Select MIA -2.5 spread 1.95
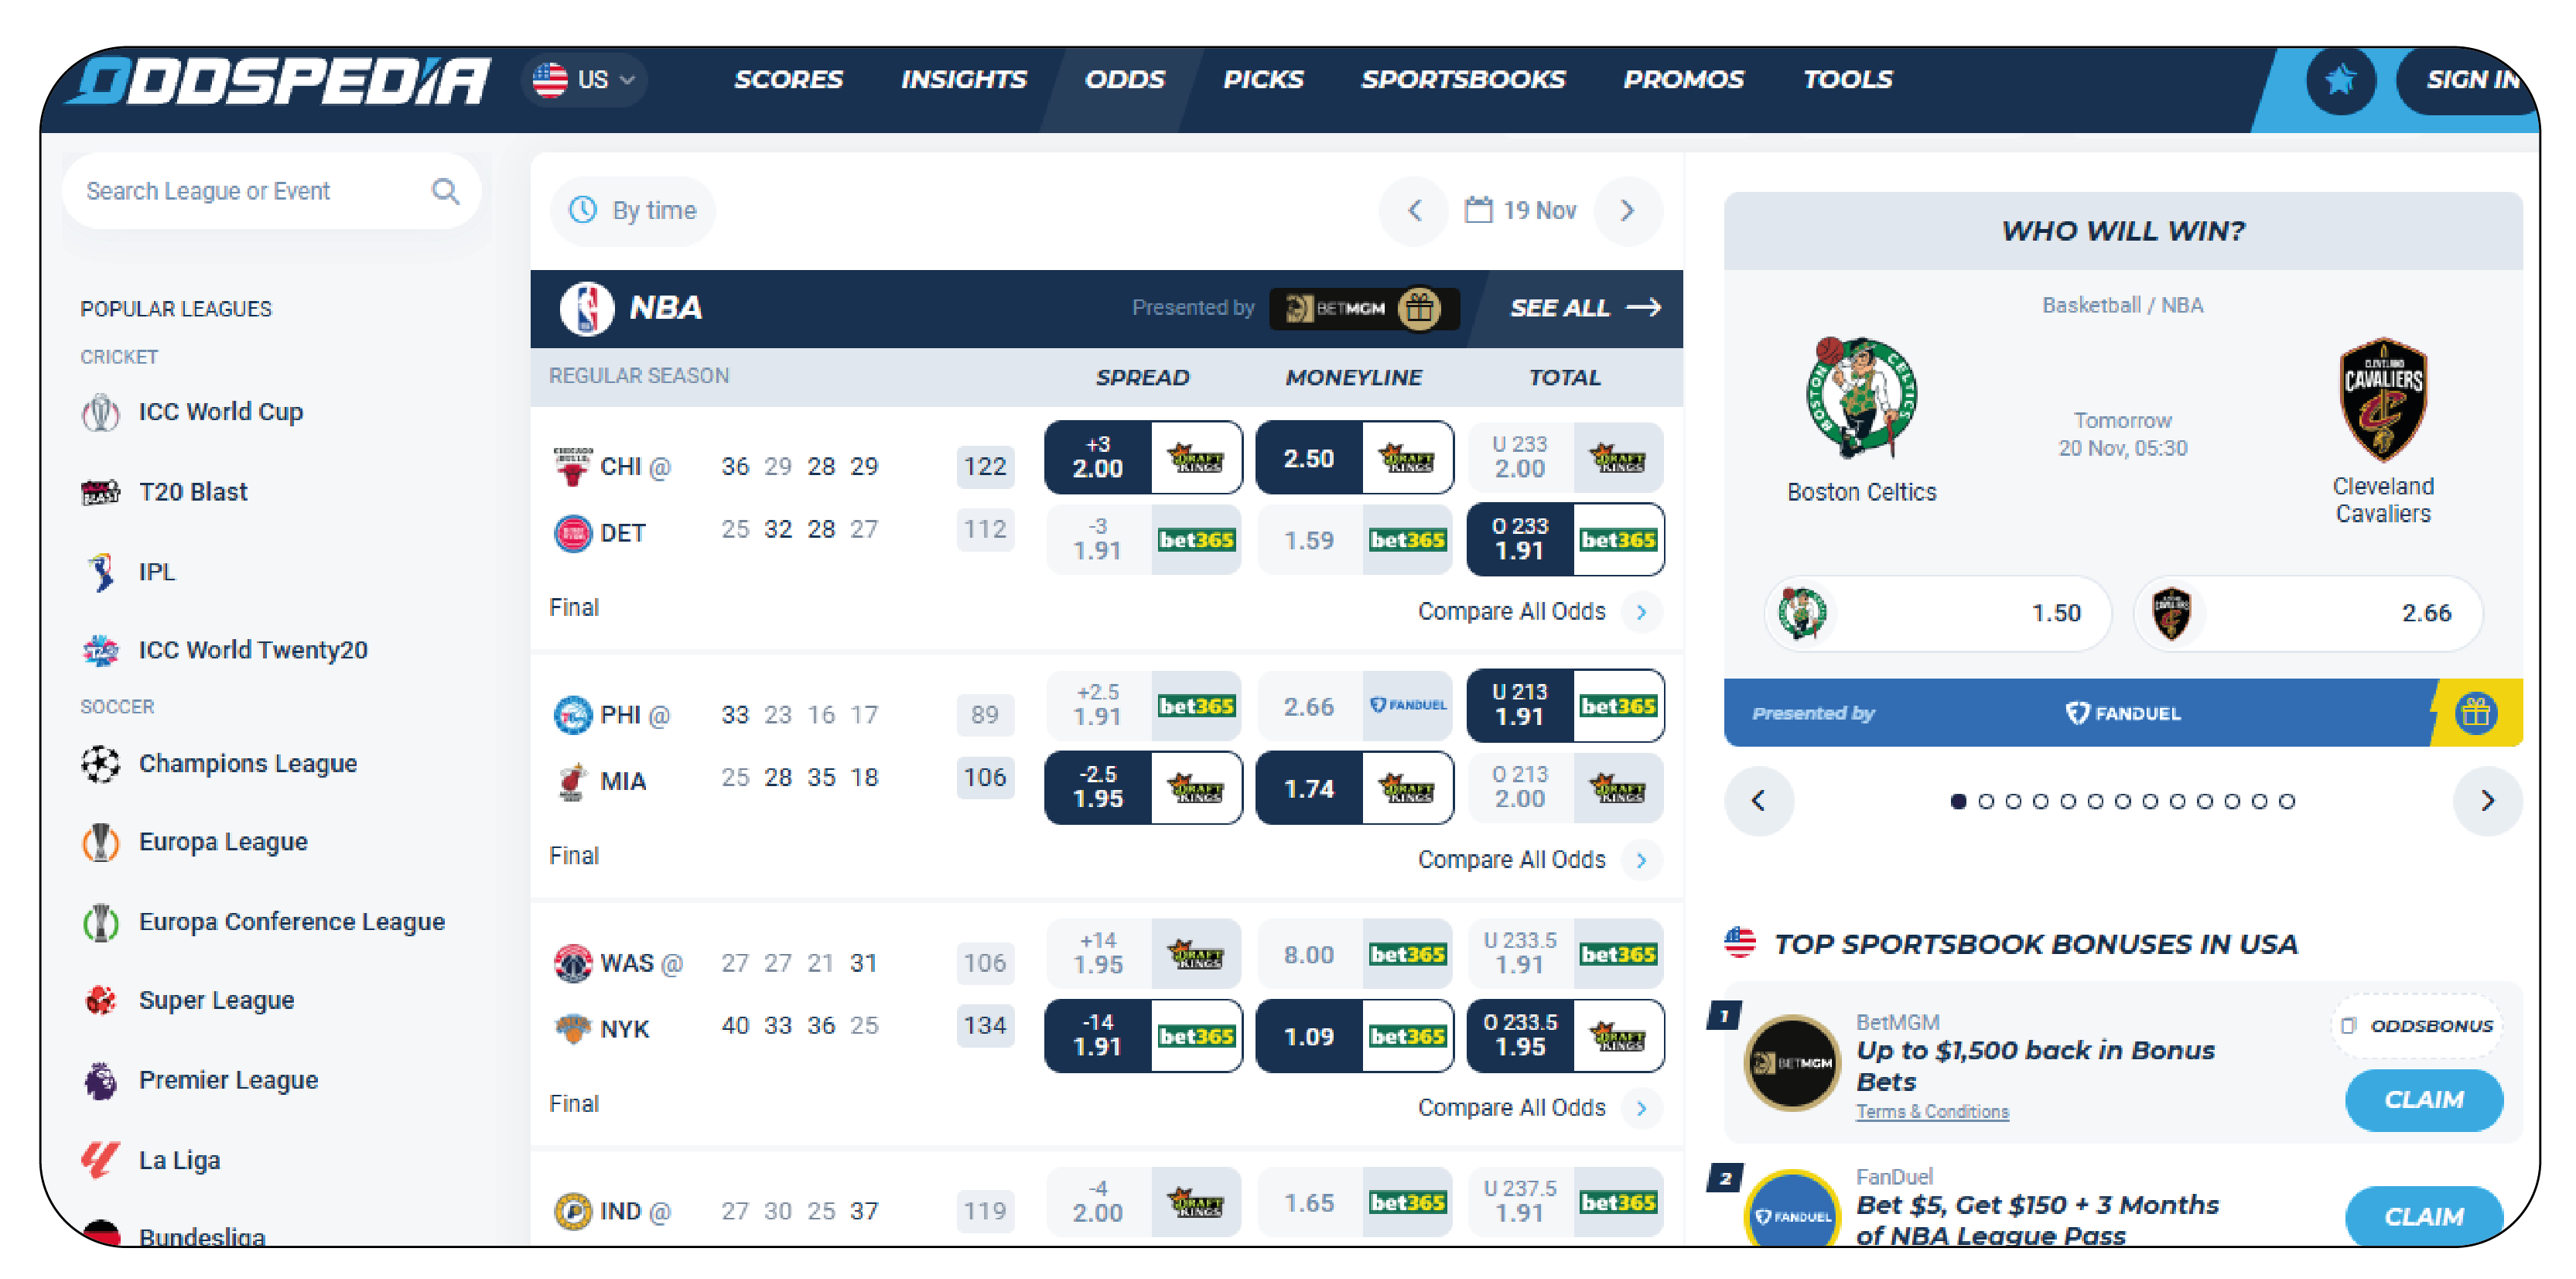Screen dimensions: 2576x1279 click(1143, 788)
